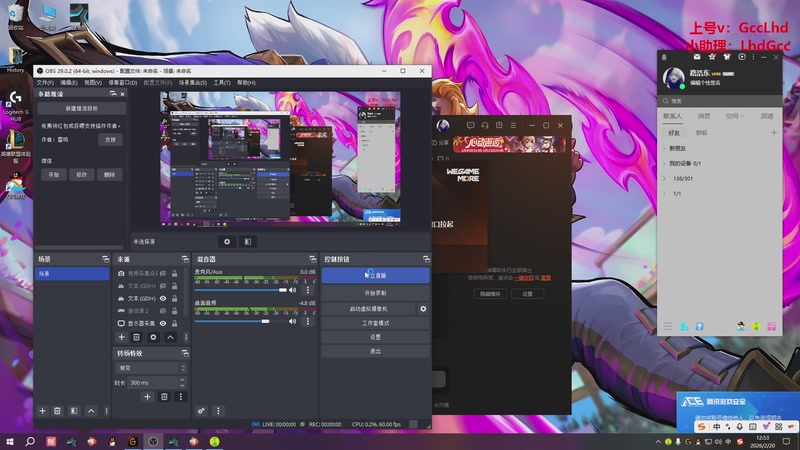
Task: Open OBS 设置 button in controls panel
Action: pos(375,337)
